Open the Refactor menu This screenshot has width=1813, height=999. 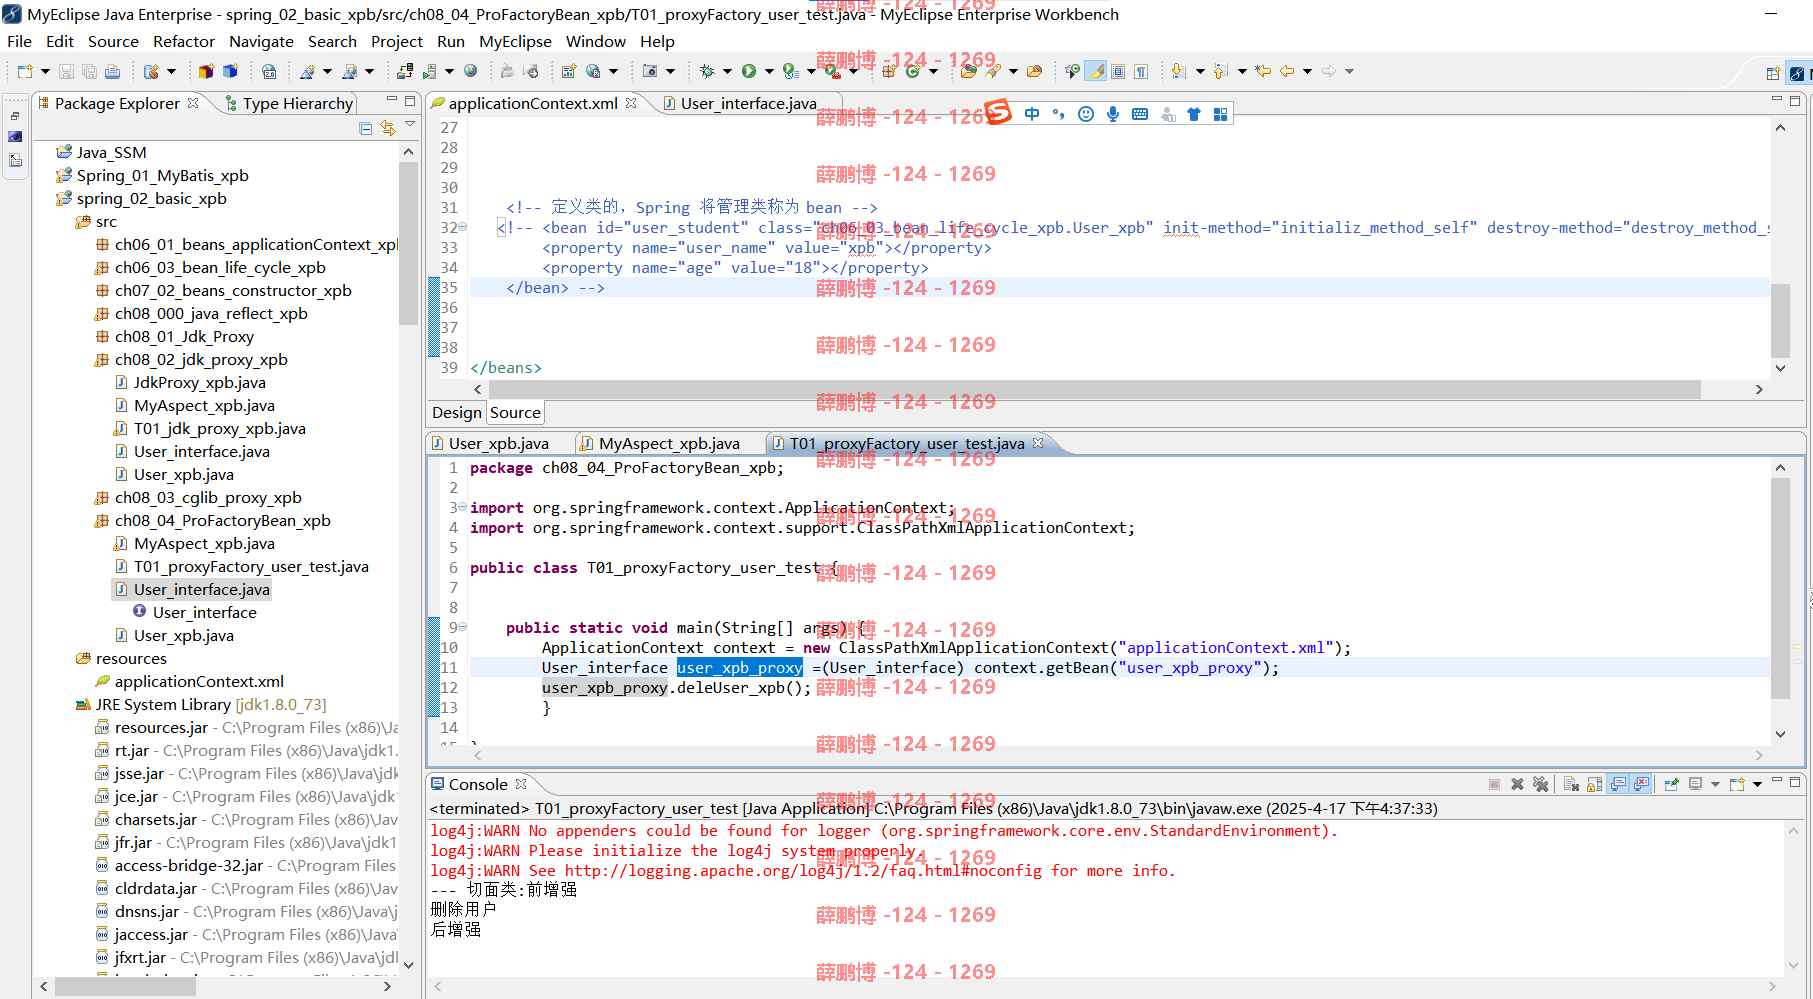(x=183, y=41)
